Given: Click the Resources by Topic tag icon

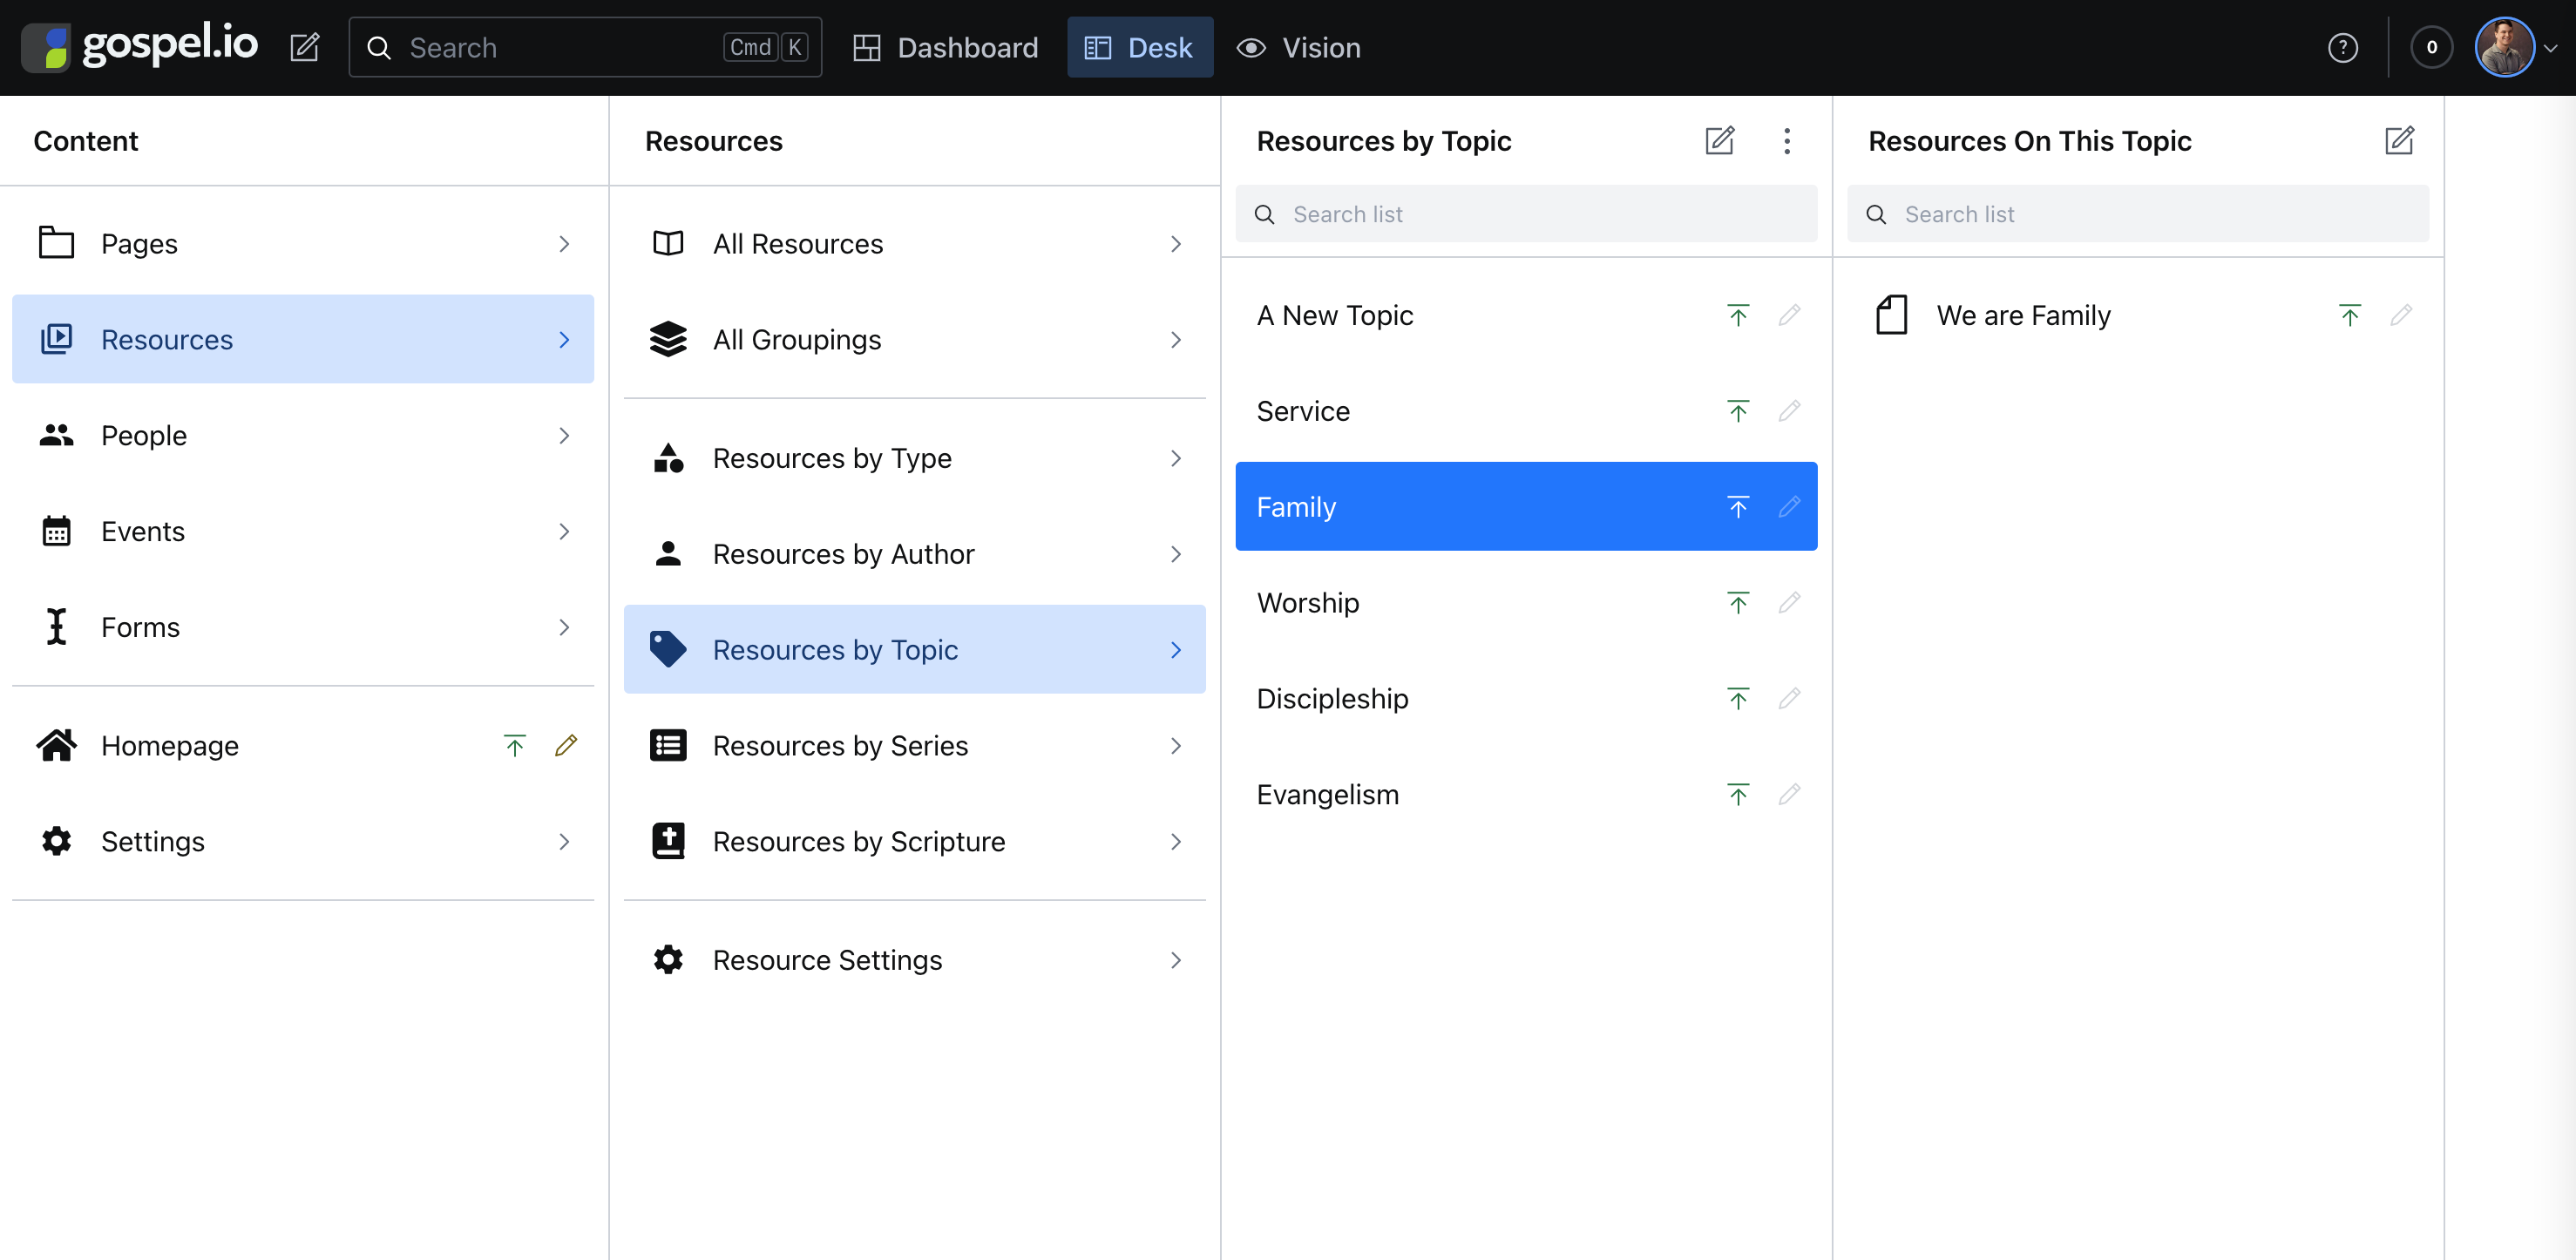Looking at the screenshot, I should [668, 649].
